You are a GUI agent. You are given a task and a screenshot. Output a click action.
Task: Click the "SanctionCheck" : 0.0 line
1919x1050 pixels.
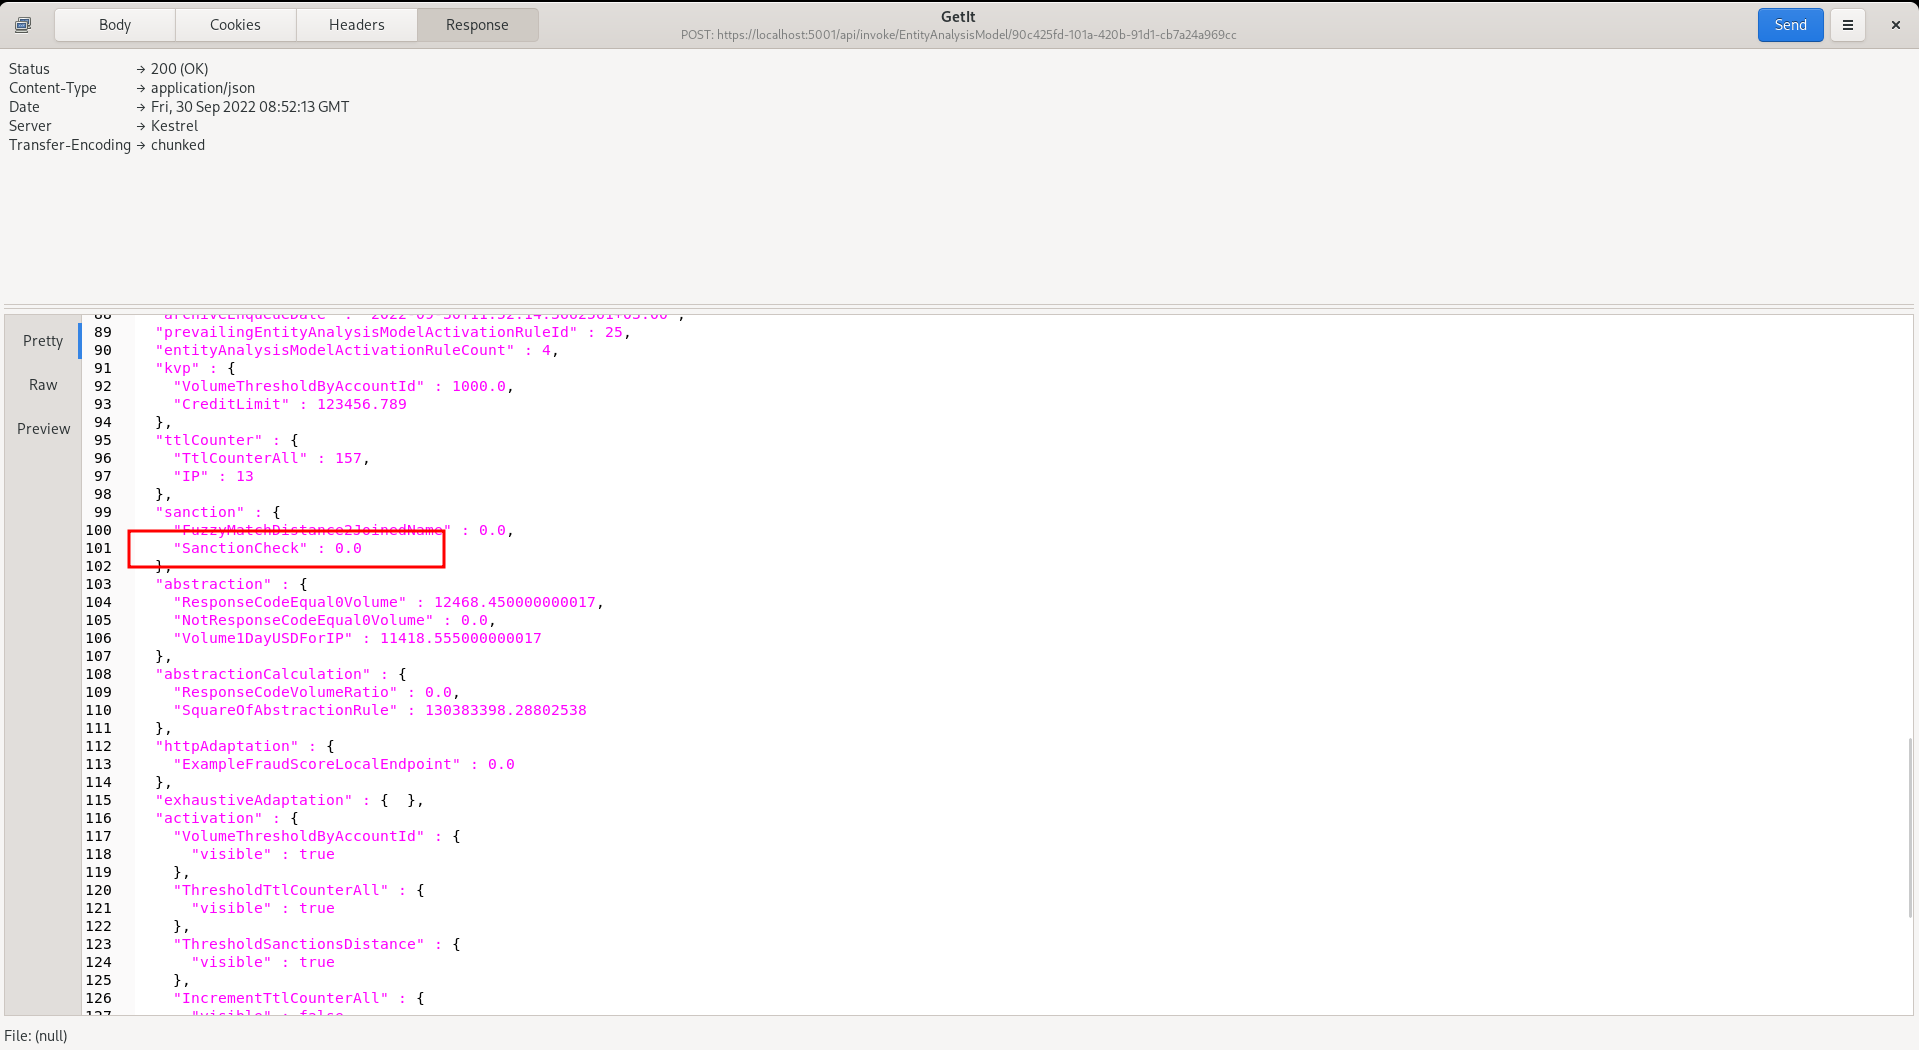268,548
